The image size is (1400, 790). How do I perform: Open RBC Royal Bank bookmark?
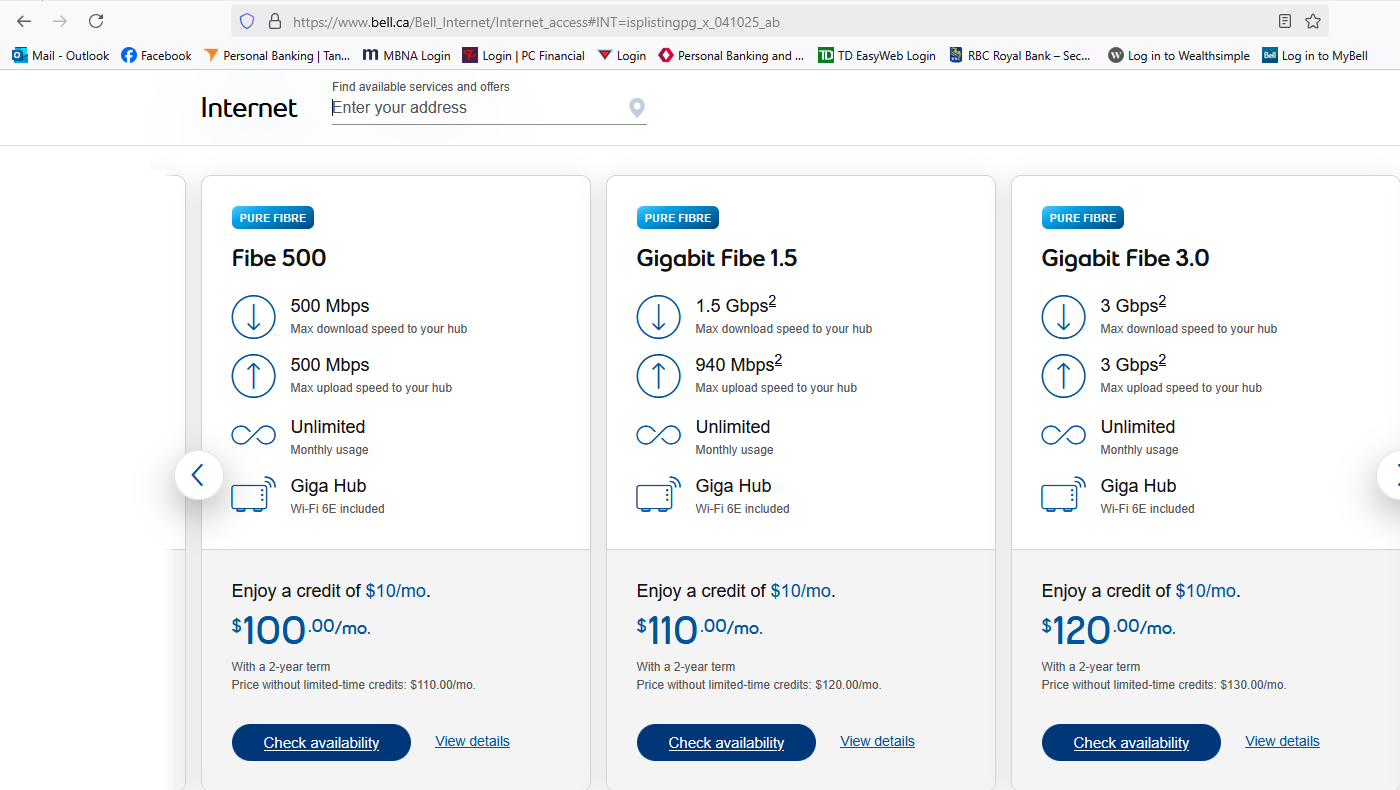pos(1019,56)
